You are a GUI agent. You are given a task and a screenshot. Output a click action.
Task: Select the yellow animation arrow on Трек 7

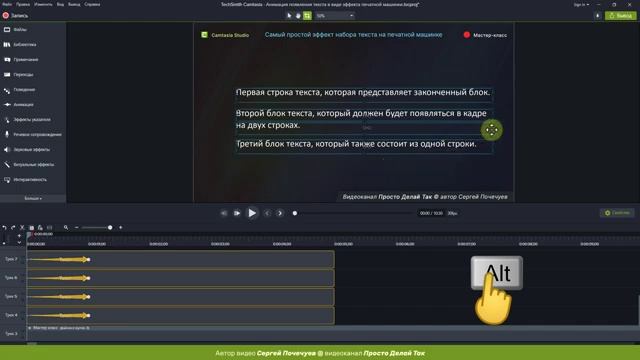tap(60, 259)
